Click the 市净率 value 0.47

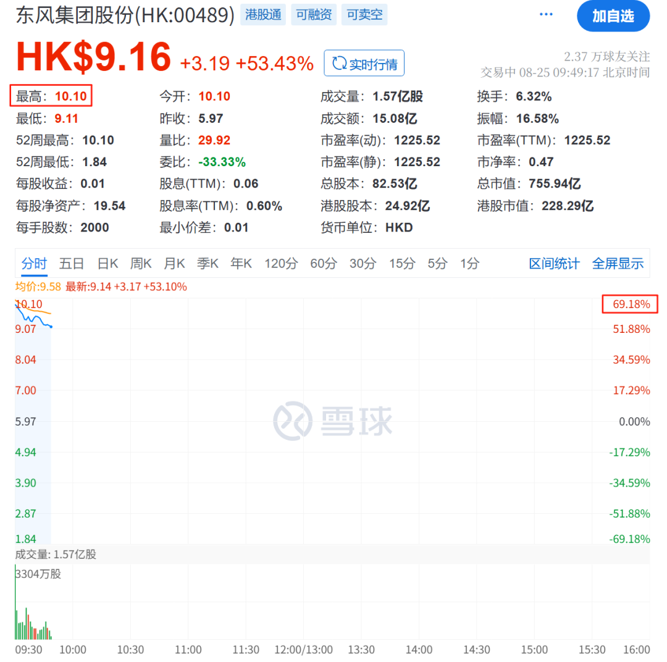click(541, 162)
